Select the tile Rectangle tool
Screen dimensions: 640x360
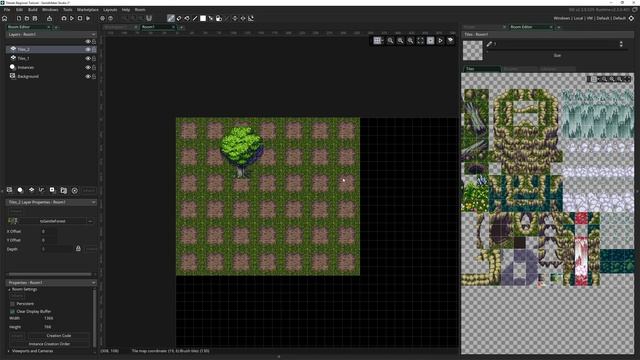click(x=203, y=18)
